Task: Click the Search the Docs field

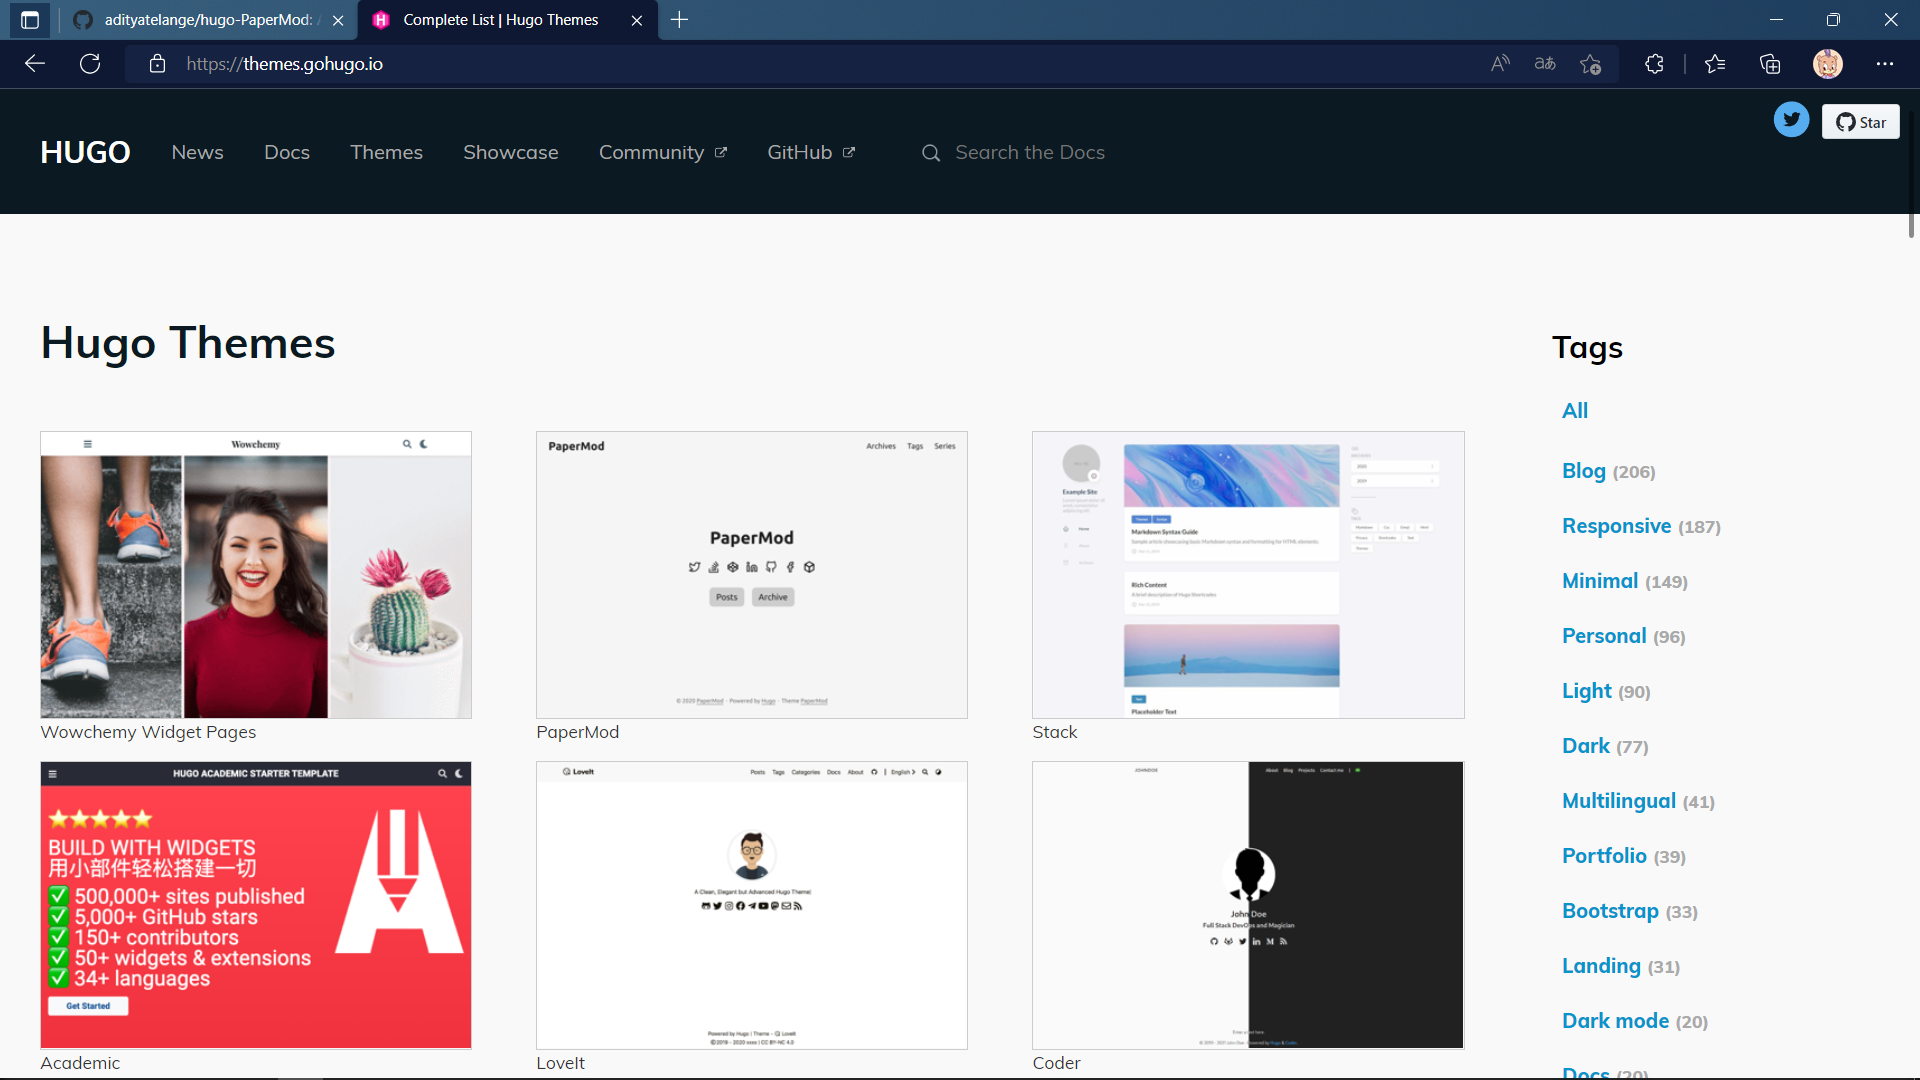Action: pos(1030,152)
